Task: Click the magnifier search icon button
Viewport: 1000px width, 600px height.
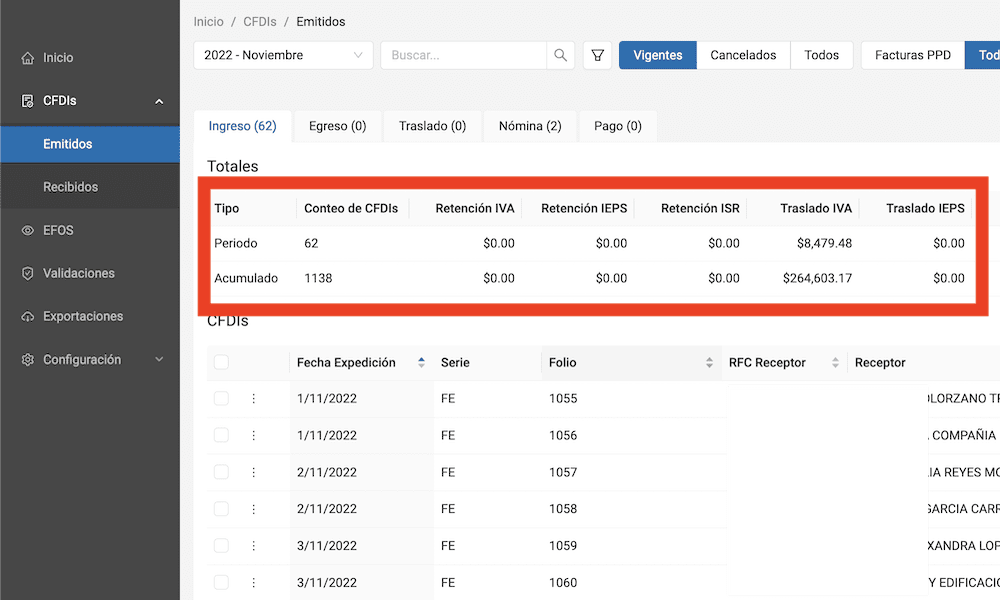Action: pos(561,56)
